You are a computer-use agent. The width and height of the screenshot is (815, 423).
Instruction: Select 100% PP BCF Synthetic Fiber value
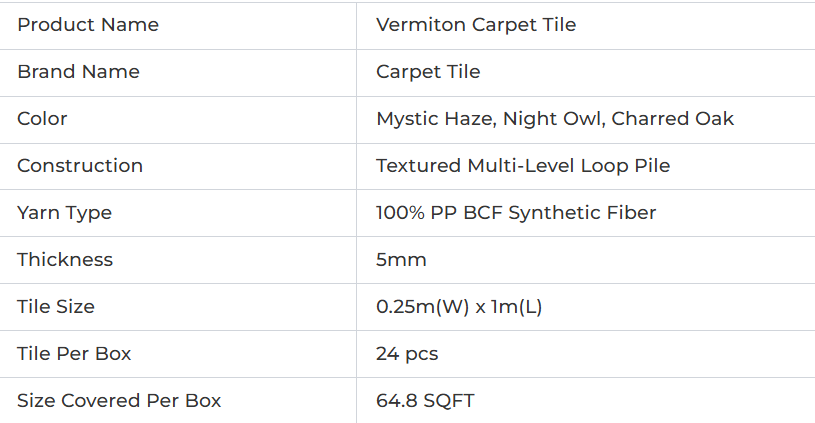point(516,213)
